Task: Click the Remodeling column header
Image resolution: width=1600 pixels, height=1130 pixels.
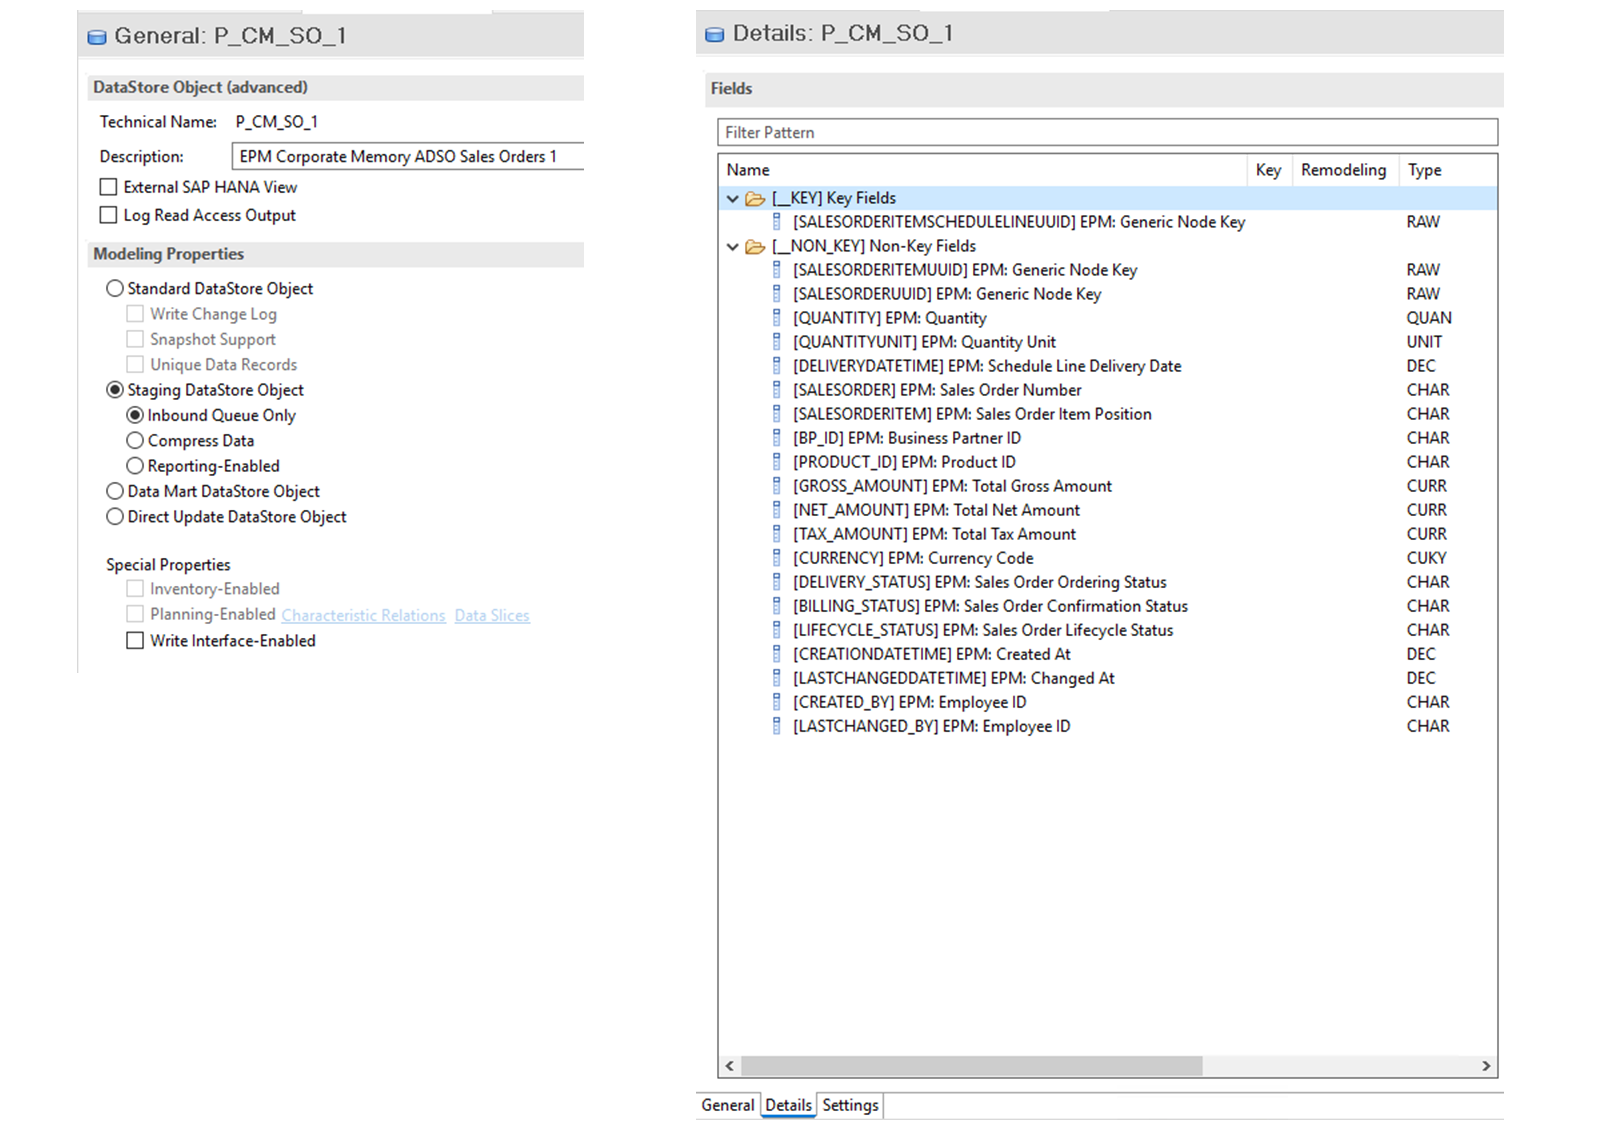Action: tap(1345, 170)
